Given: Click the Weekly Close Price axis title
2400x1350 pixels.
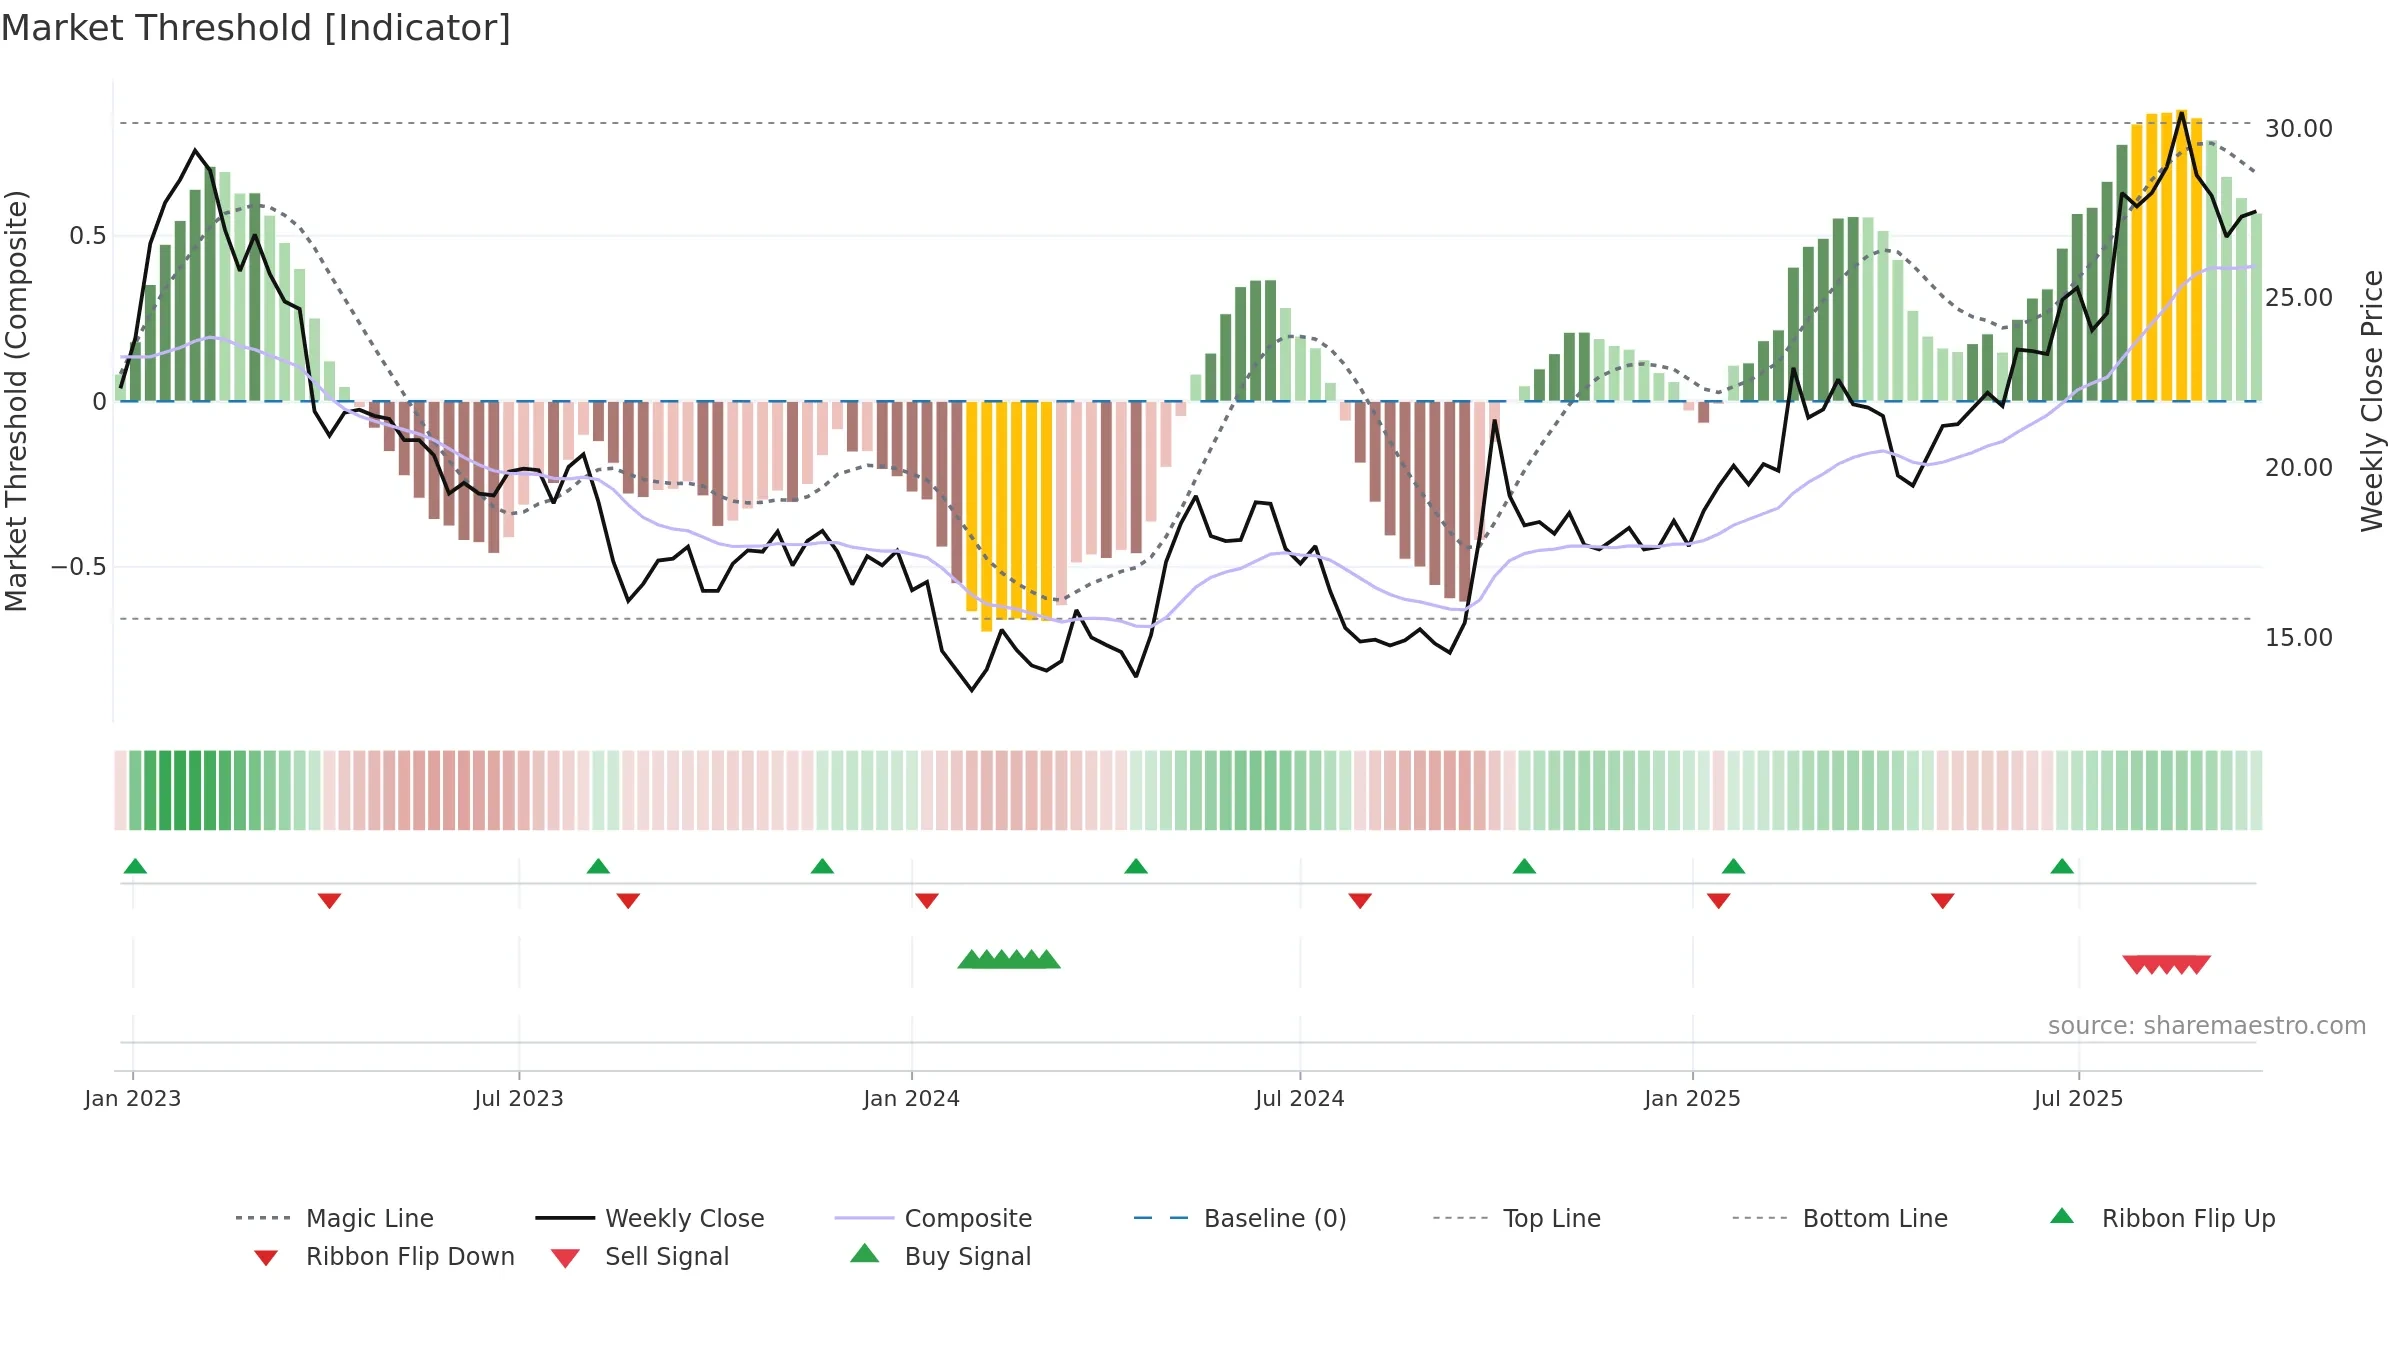Looking at the screenshot, I should click(2372, 400).
